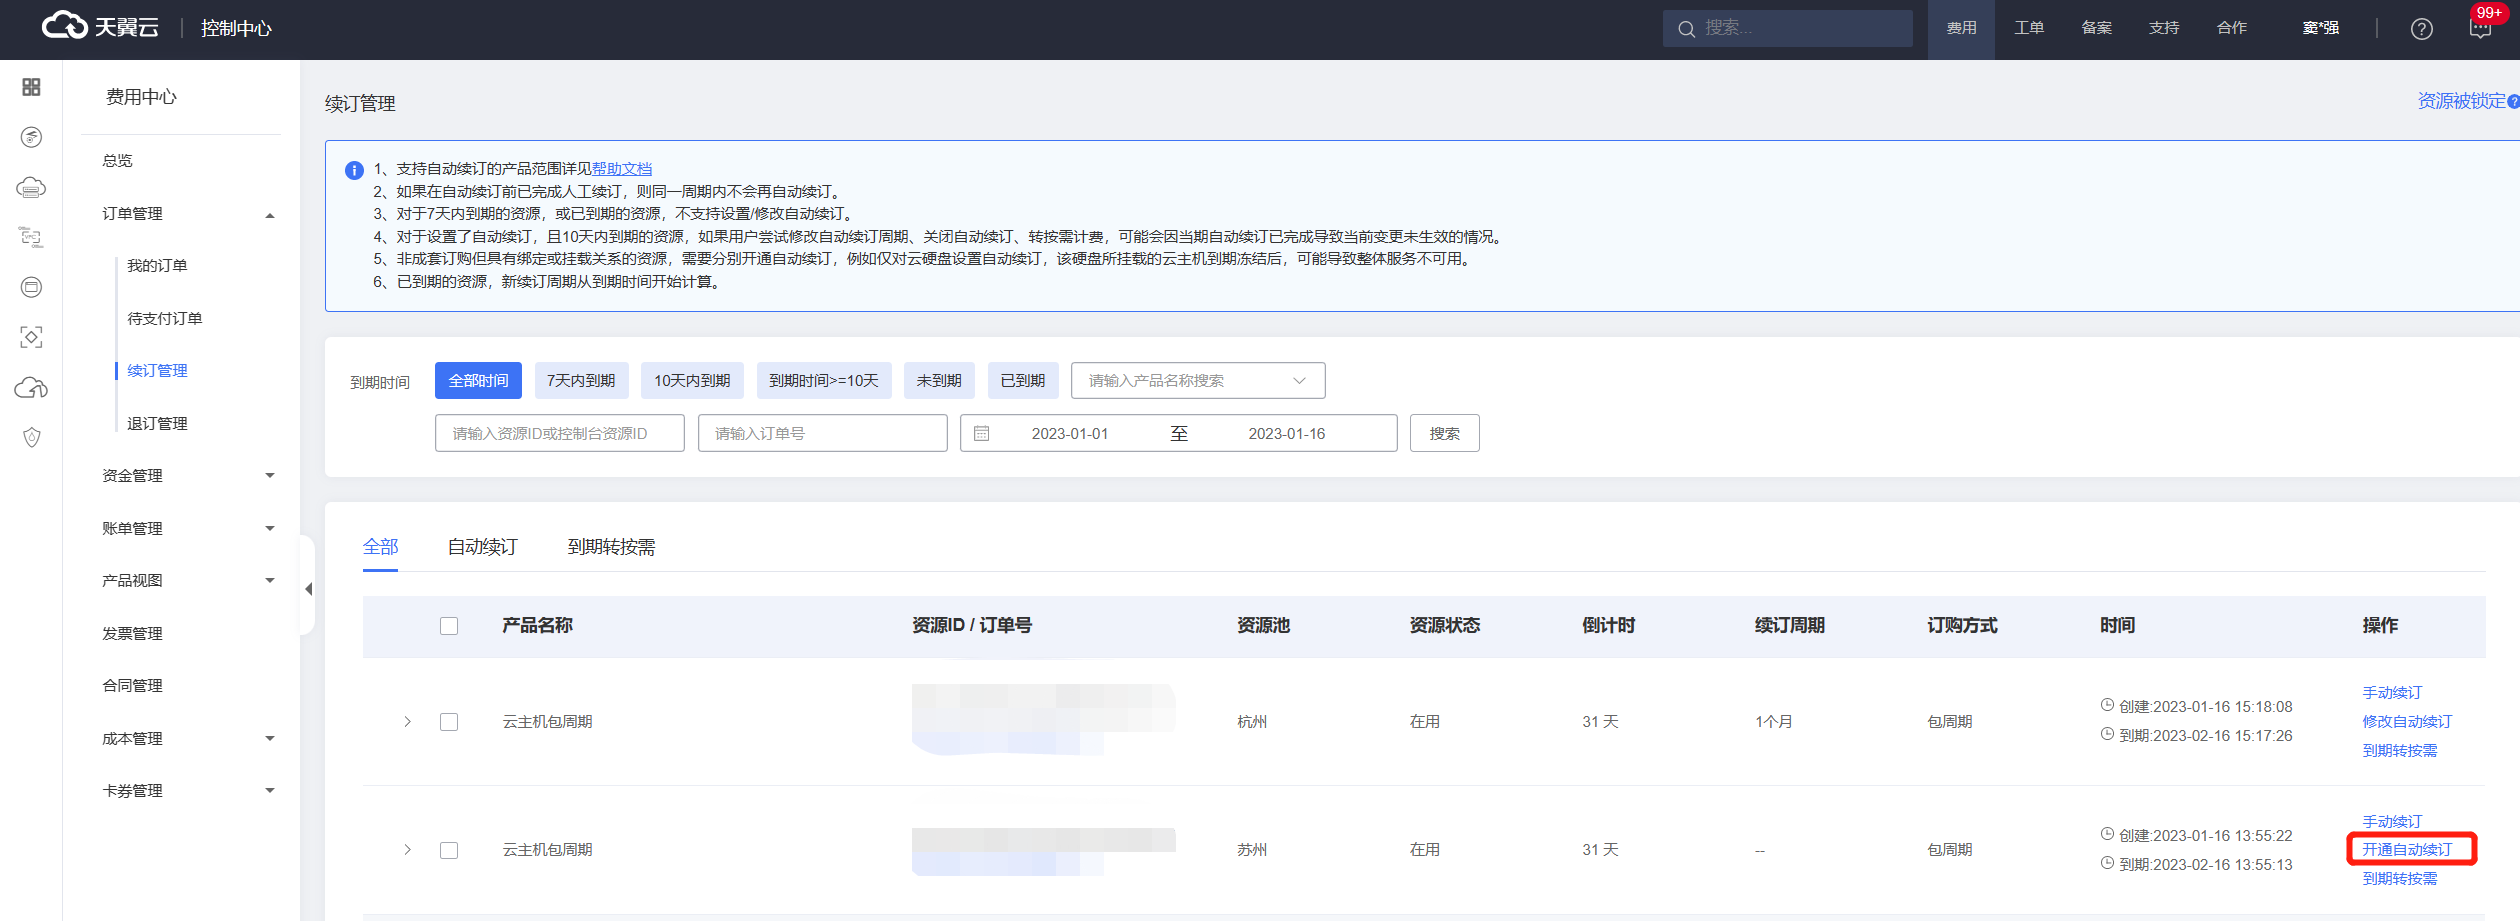Open the help question mark icon
This screenshot has width=2520, height=921.
tap(2421, 29)
